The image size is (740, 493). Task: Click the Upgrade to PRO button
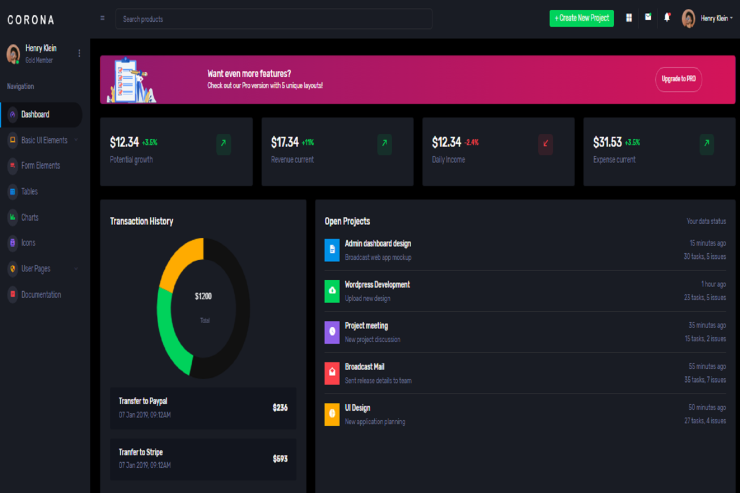pyautogui.click(x=678, y=78)
